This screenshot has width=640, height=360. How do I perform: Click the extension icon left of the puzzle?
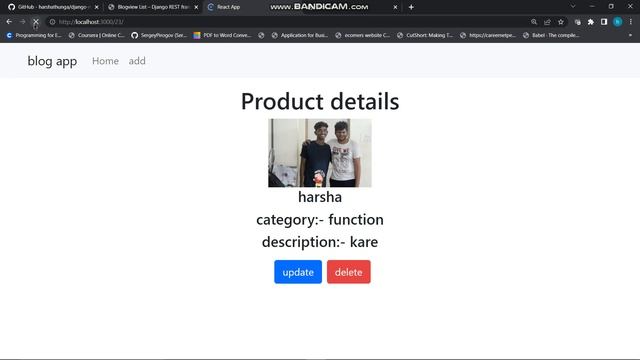(x=578, y=22)
